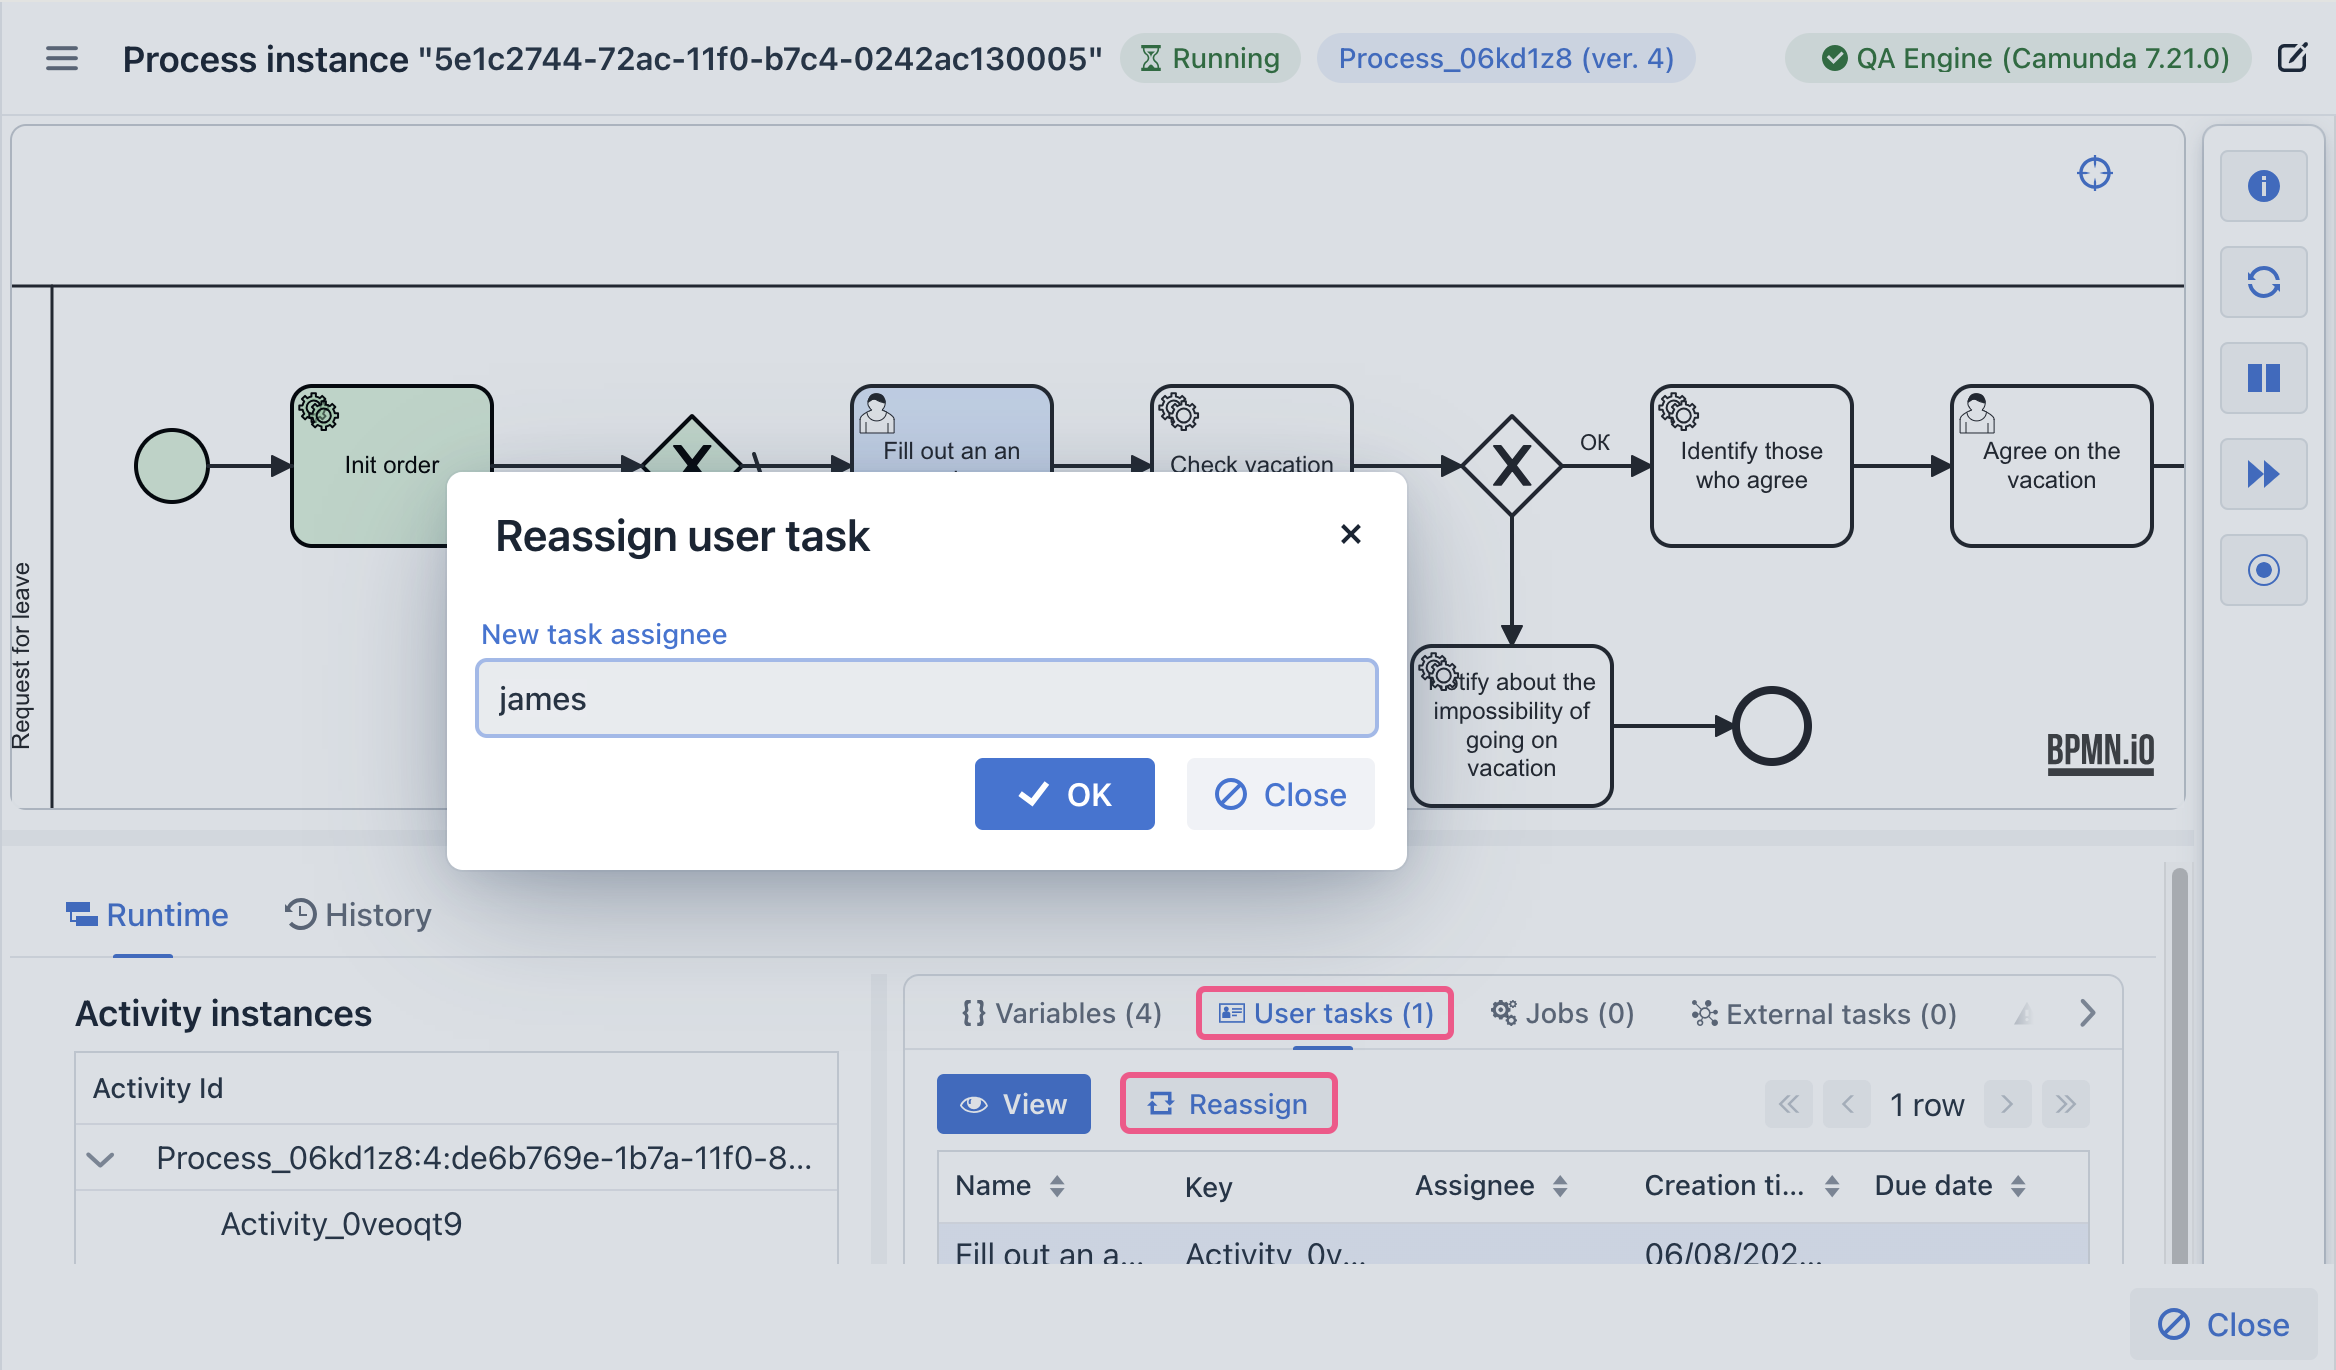This screenshot has height=1370, width=2336.
Task: Click the New task assignee input field
Action: (x=927, y=698)
